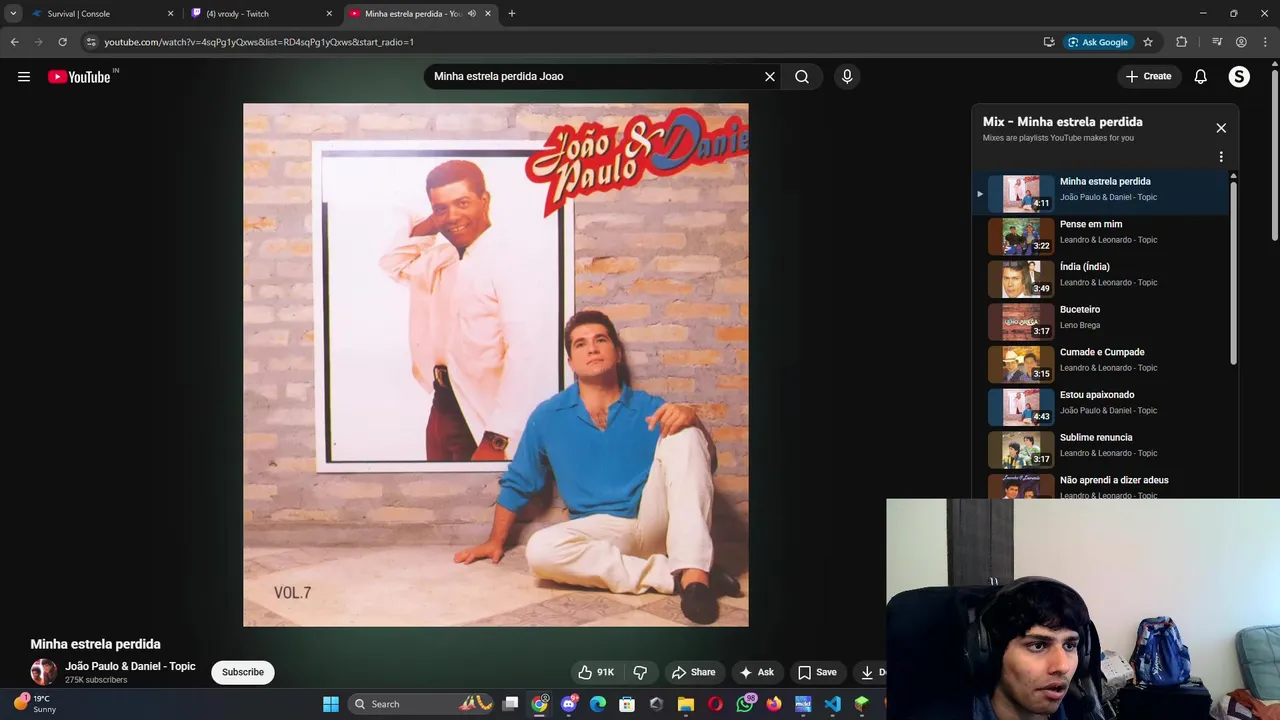Select the Minha estrela perdida YouTube tab
The width and height of the screenshot is (1280, 720).
point(410,14)
